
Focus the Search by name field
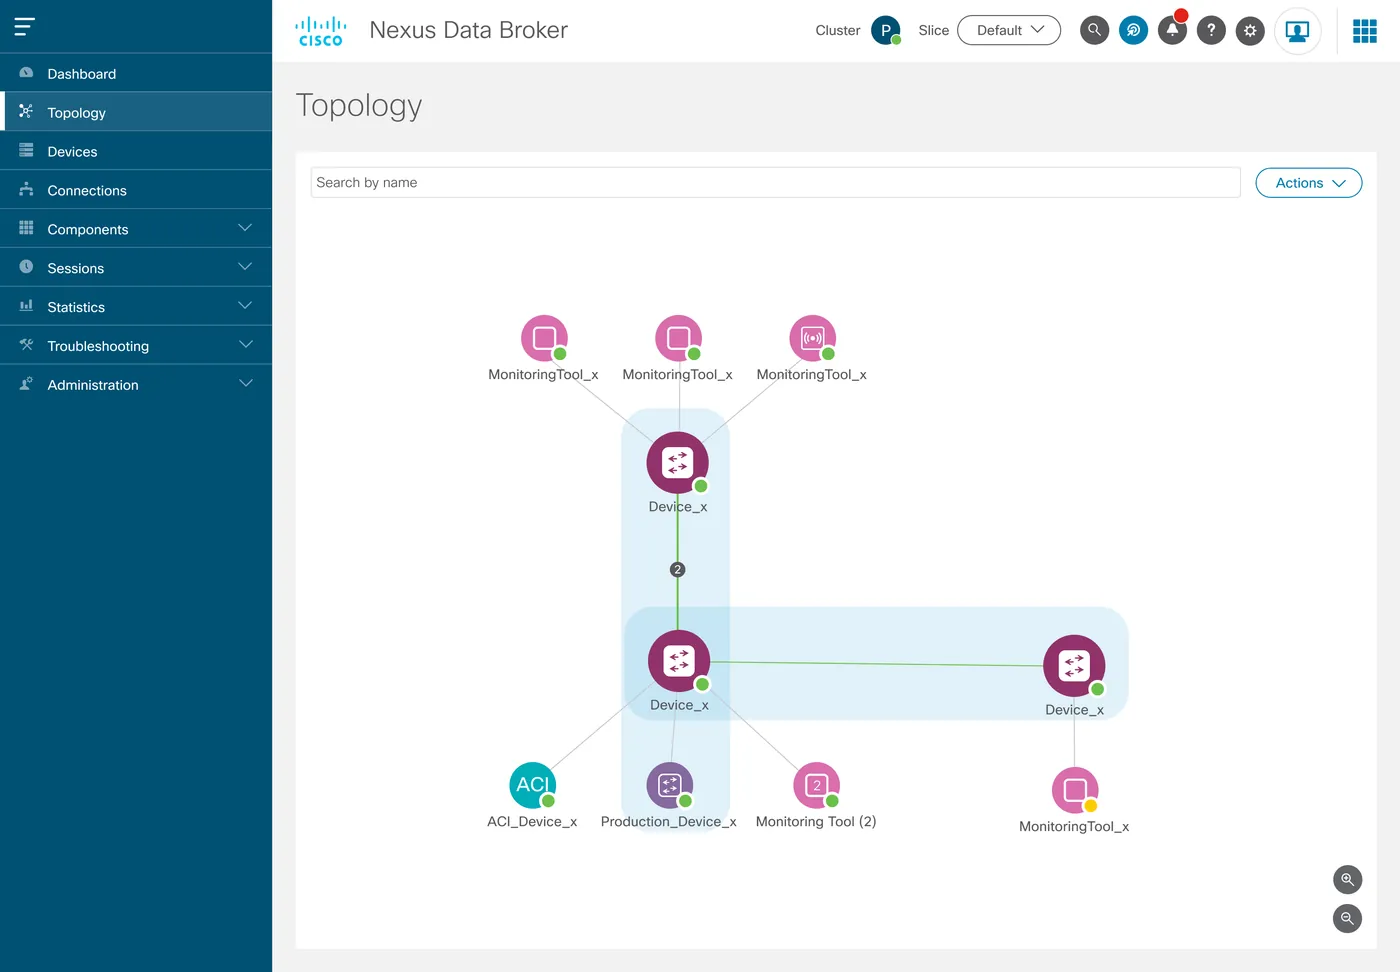[x=776, y=183]
